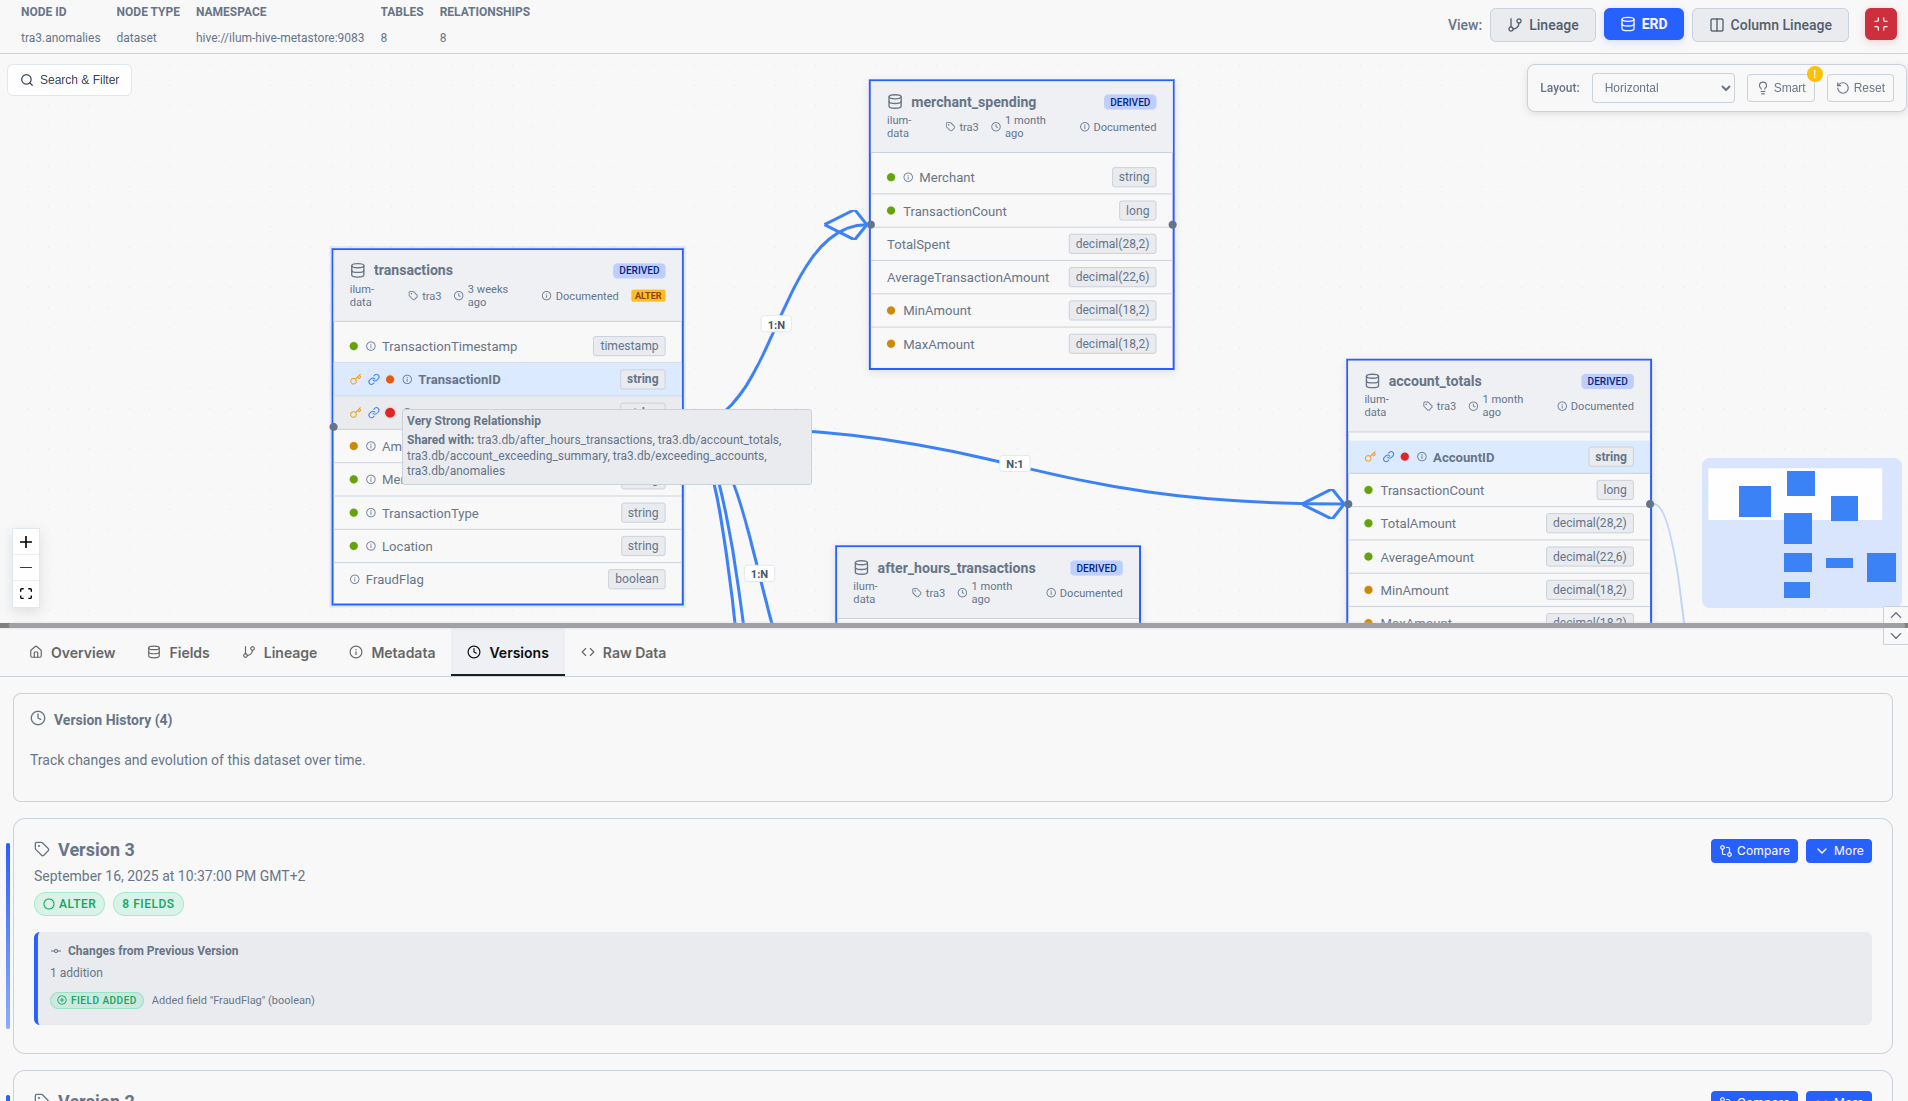Screen dimensions: 1908x1101
Task: Expand the More menu for Version 3
Action: [x=1838, y=851]
